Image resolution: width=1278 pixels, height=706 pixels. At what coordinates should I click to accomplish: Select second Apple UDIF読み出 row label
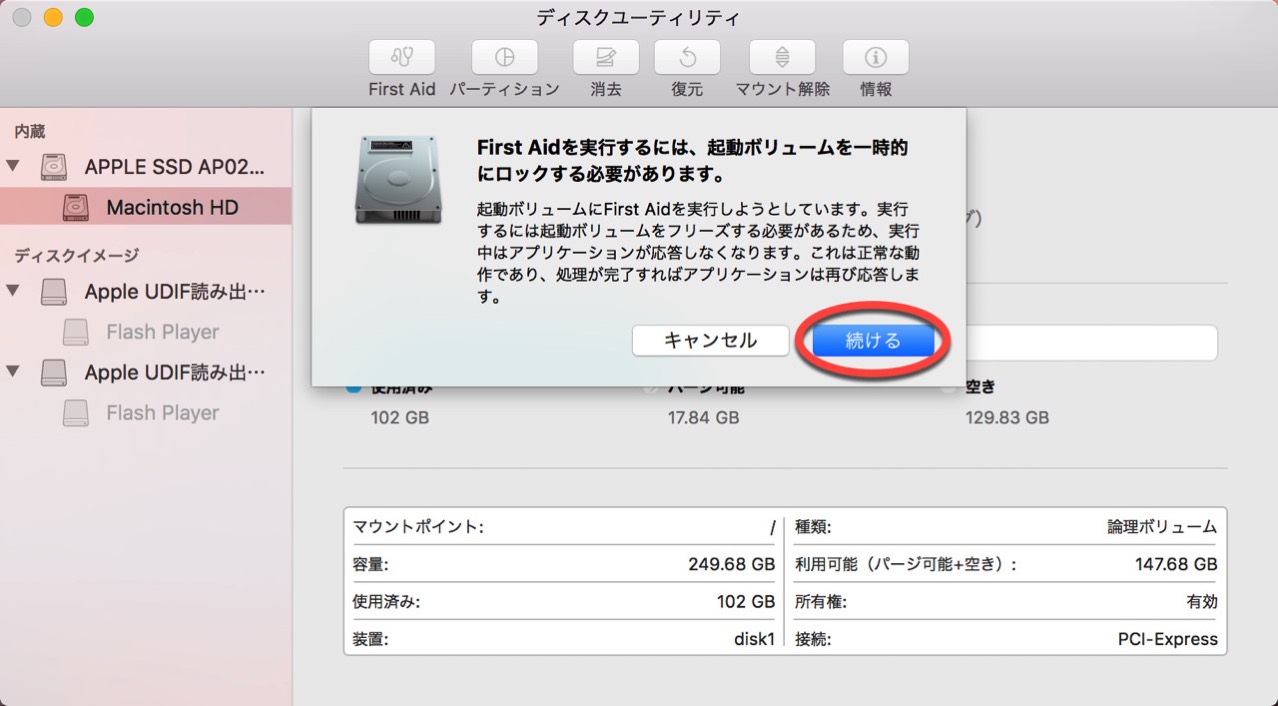click(x=176, y=372)
